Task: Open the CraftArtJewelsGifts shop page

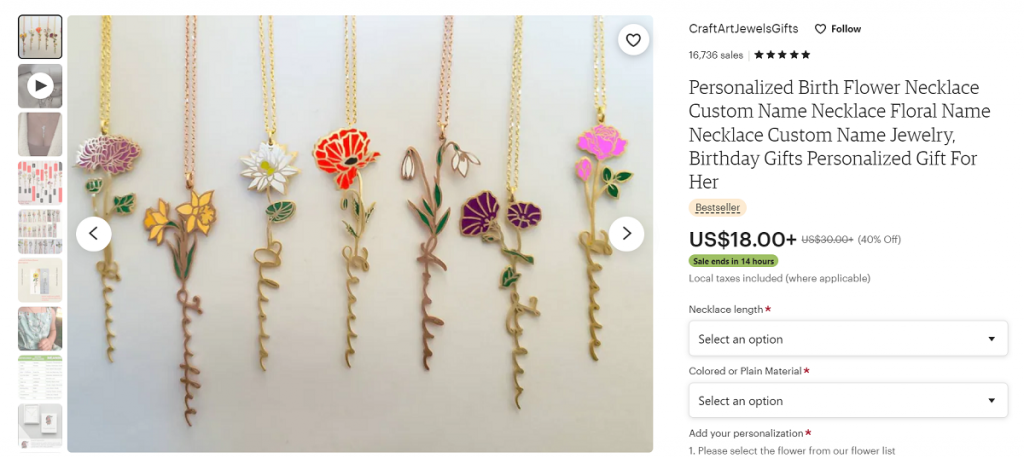Action: pyautogui.click(x=743, y=29)
